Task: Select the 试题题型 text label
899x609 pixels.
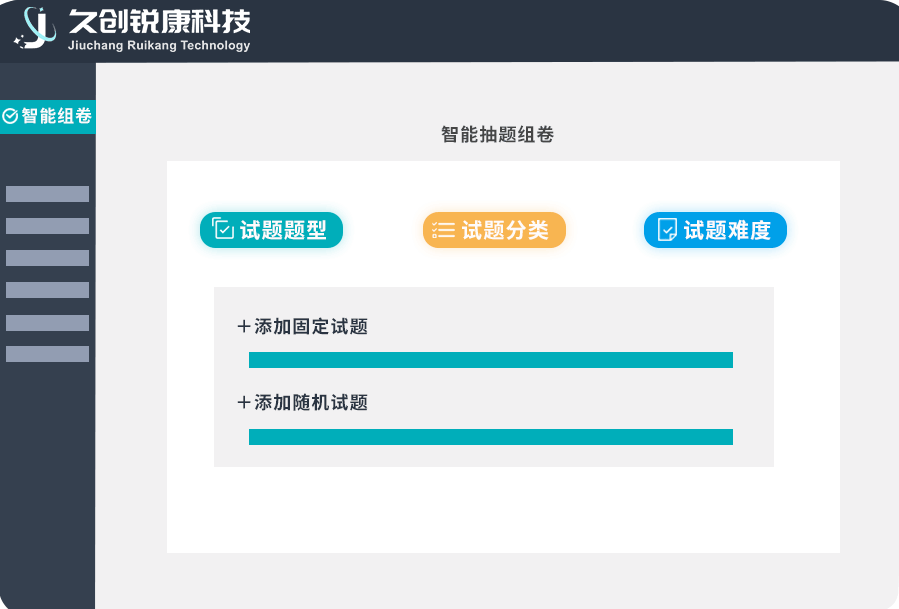Action: pos(283,230)
